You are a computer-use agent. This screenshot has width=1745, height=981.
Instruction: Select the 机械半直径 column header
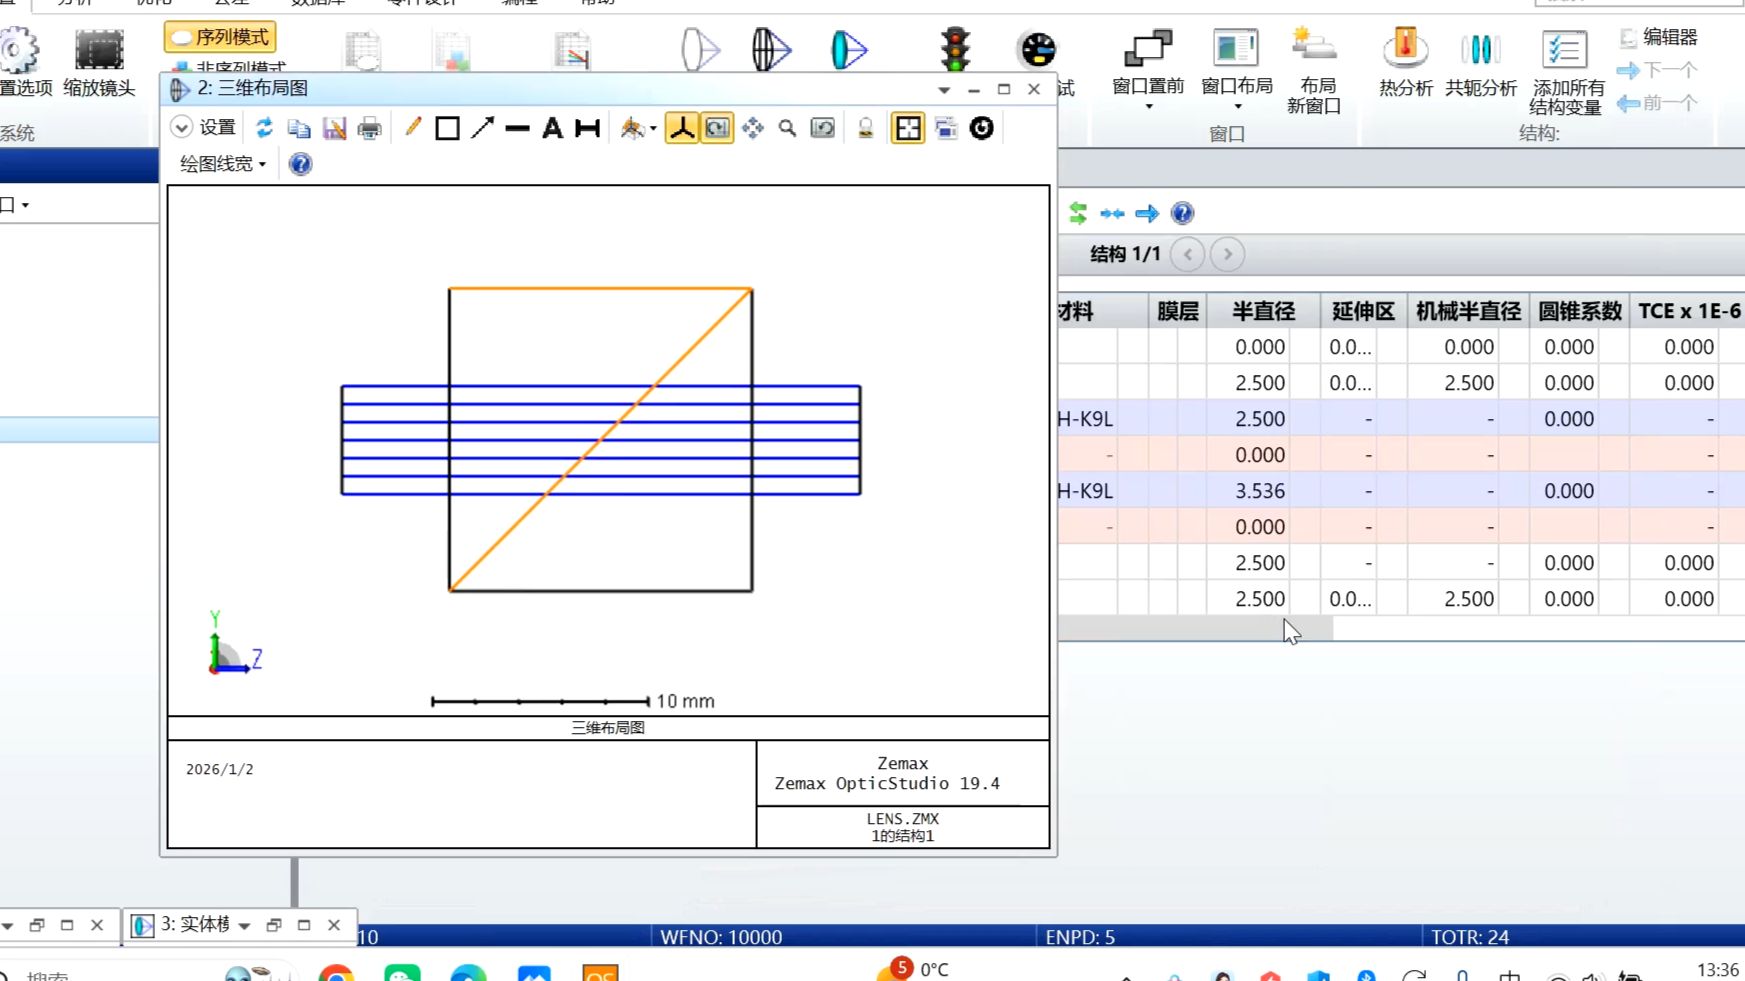[1468, 312]
